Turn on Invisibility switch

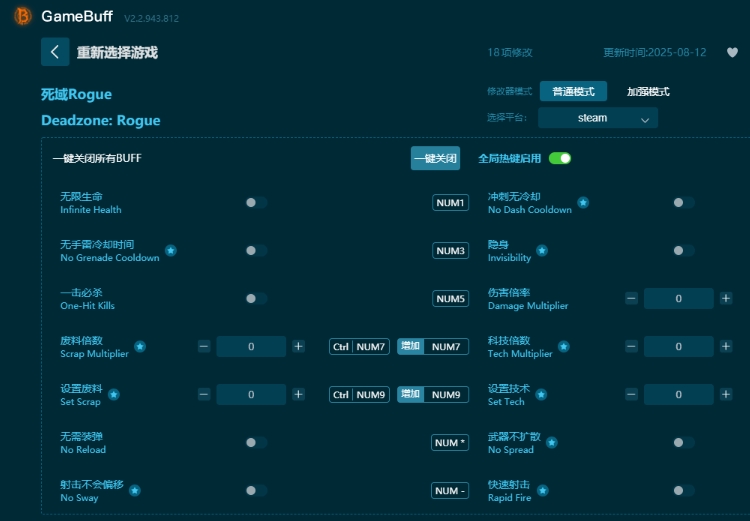tap(684, 250)
